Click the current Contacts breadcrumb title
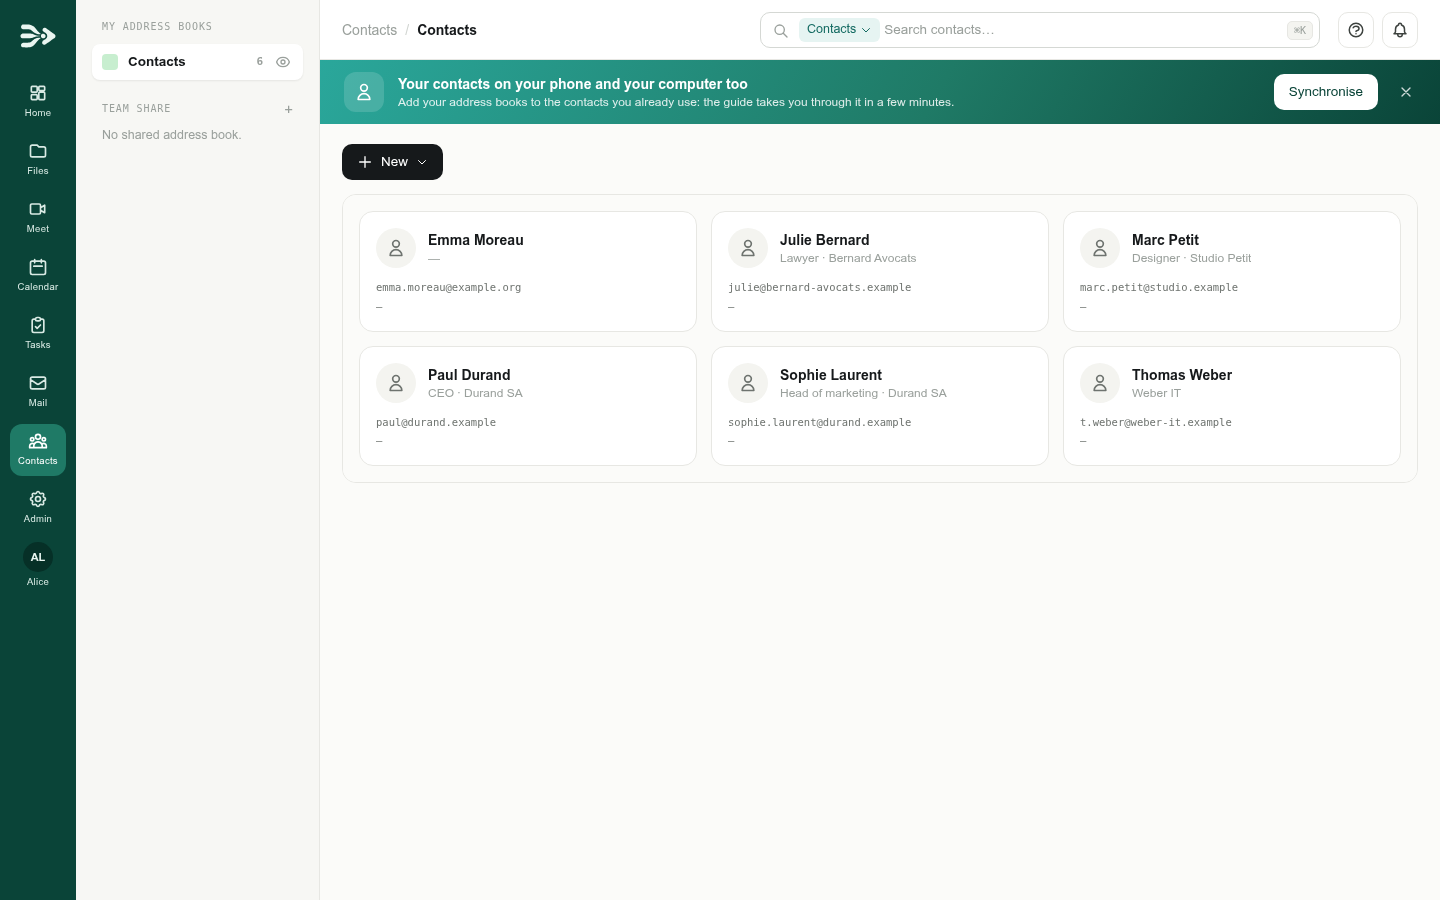The width and height of the screenshot is (1440, 900). pos(447,30)
